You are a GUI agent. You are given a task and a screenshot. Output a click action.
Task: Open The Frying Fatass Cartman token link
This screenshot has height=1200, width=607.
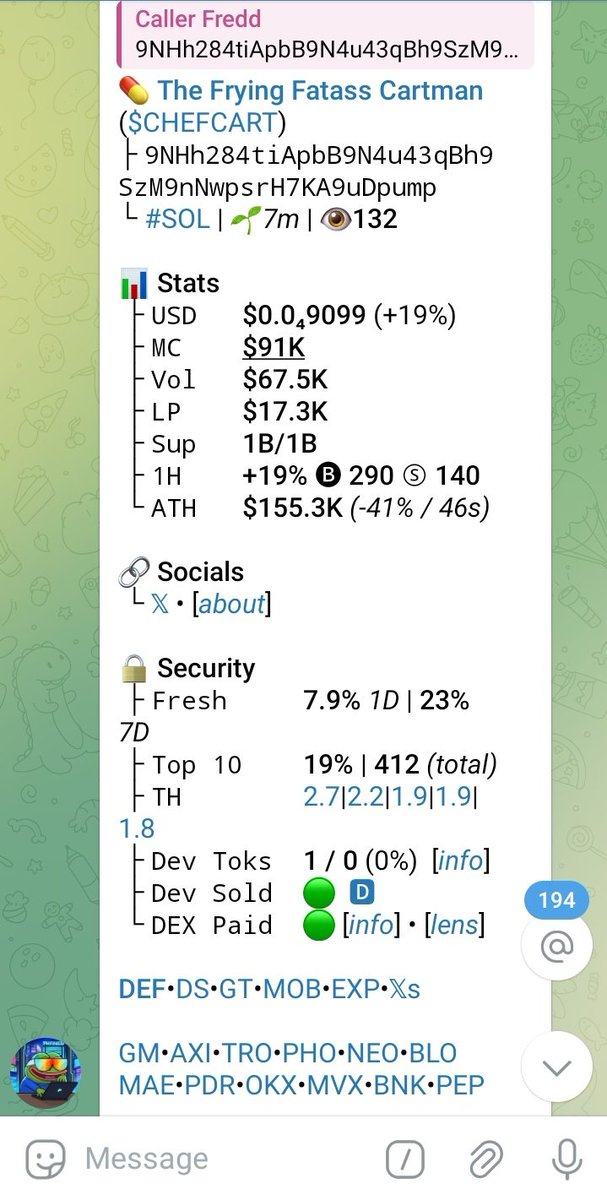pos(320,91)
